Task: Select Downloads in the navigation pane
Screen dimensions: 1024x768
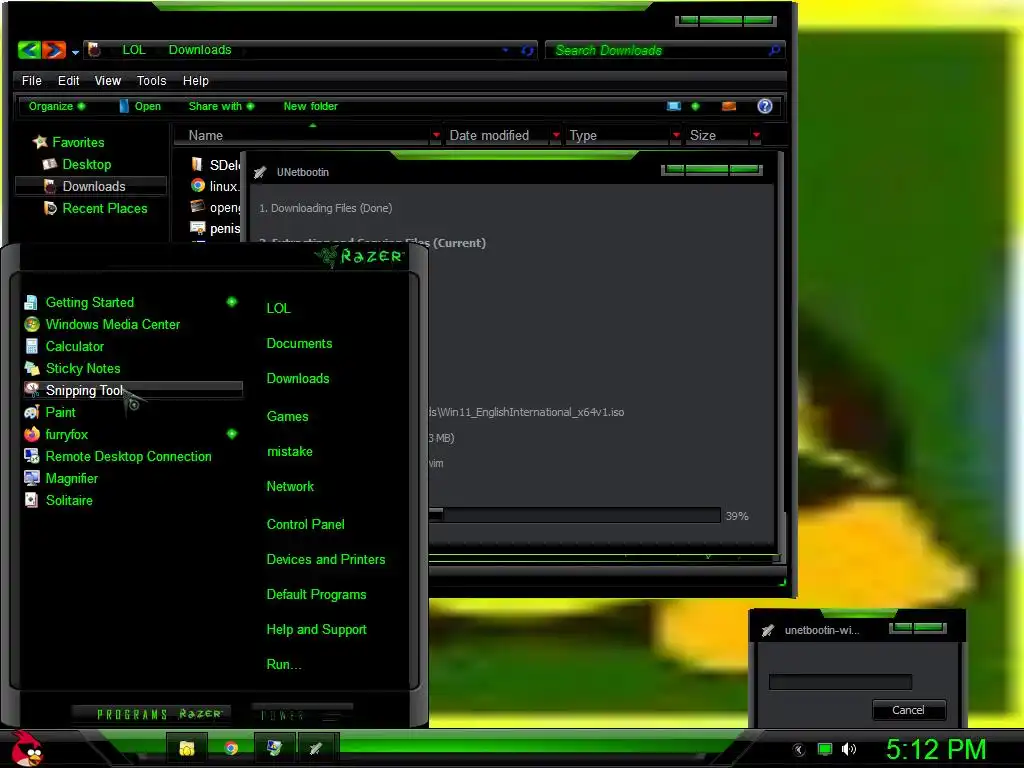Action: click(x=91, y=187)
